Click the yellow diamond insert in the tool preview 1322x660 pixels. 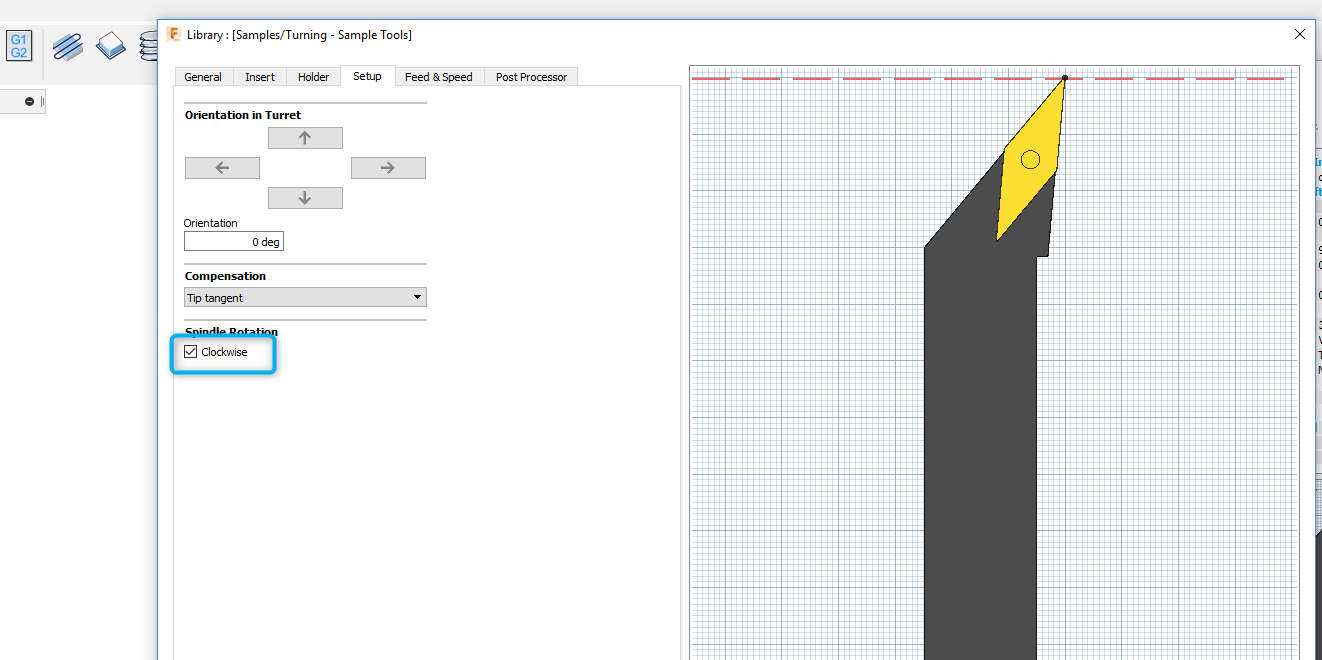click(x=1028, y=160)
